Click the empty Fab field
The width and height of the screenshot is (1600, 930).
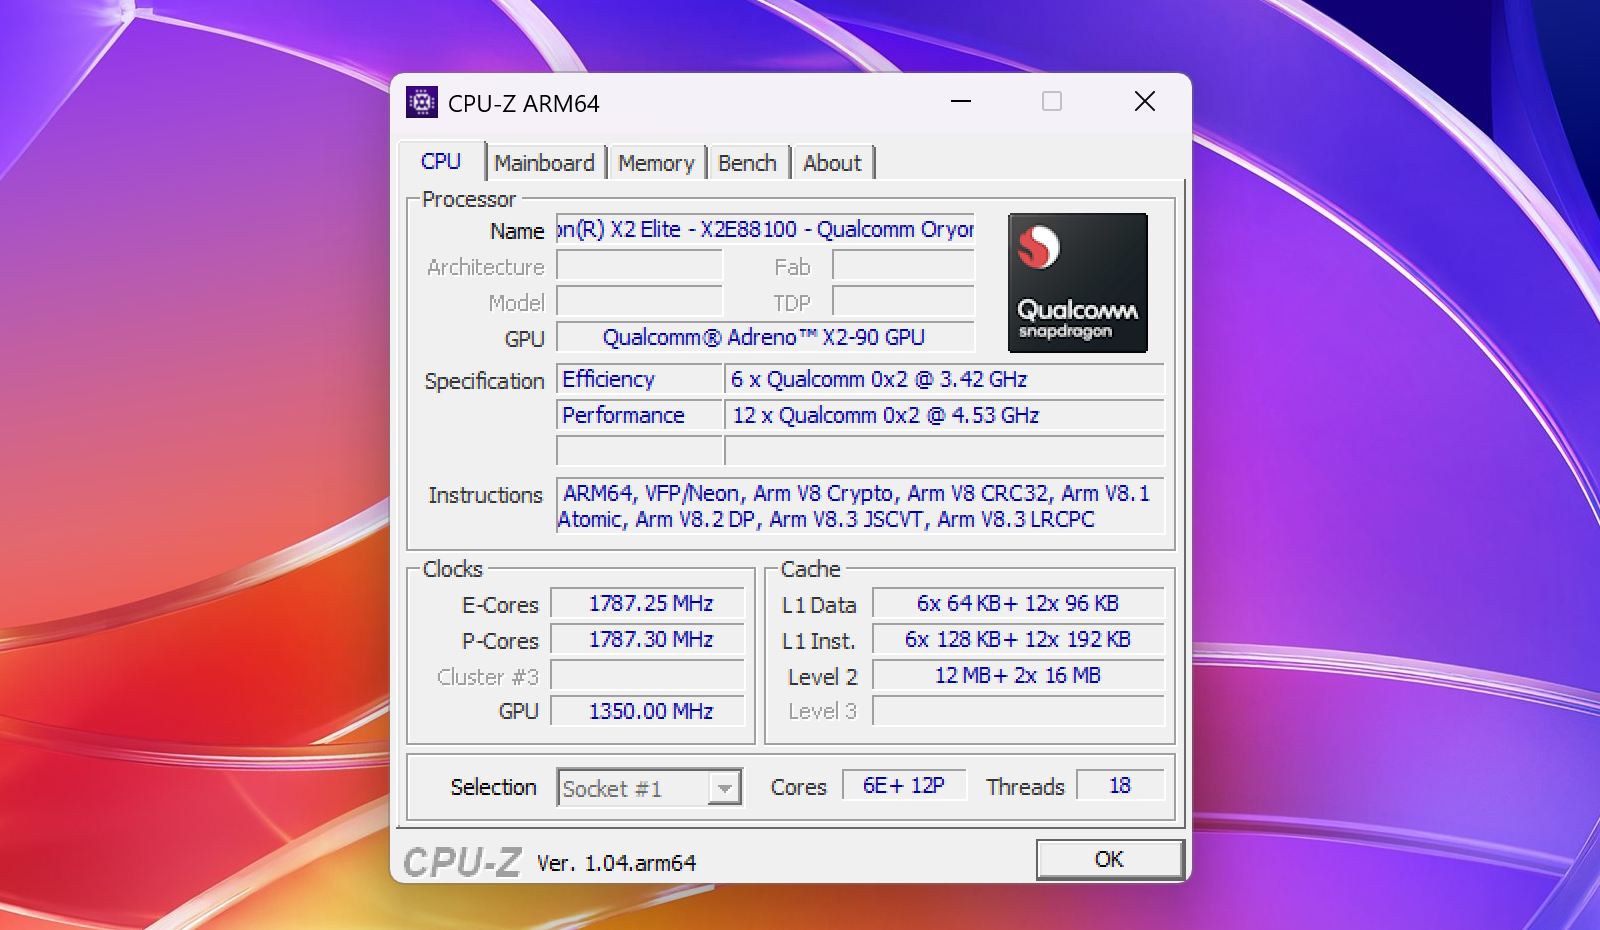(903, 265)
